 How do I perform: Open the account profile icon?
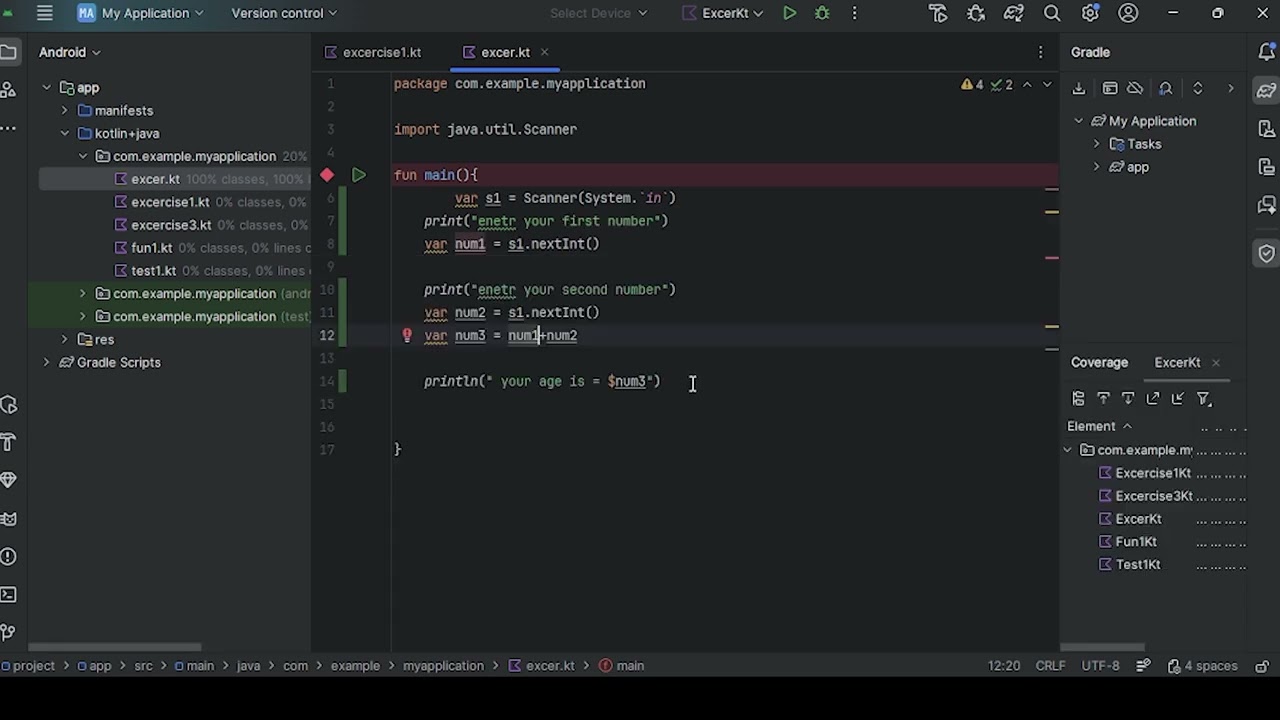[x=1128, y=13]
